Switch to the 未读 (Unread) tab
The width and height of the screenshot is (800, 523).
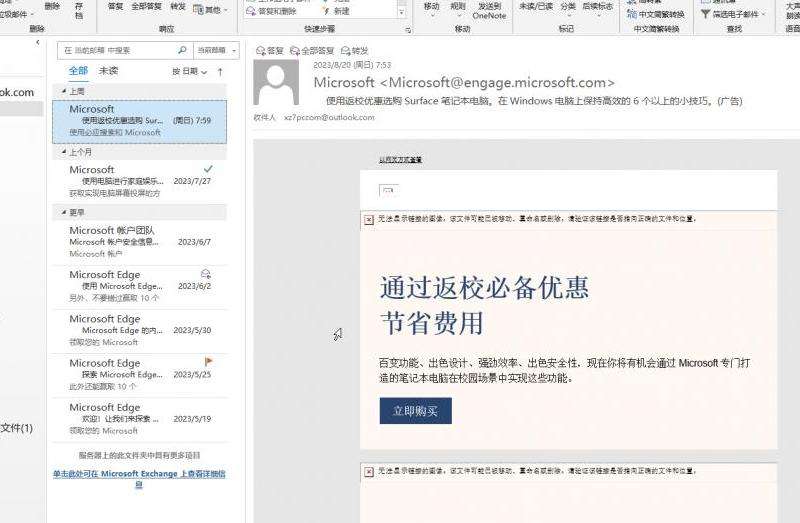point(108,71)
